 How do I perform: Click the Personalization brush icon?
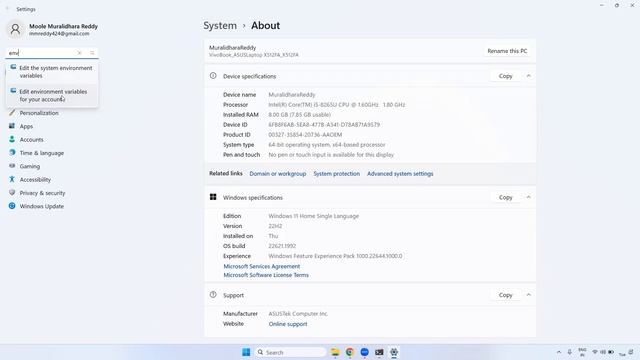tap(12, 113)
